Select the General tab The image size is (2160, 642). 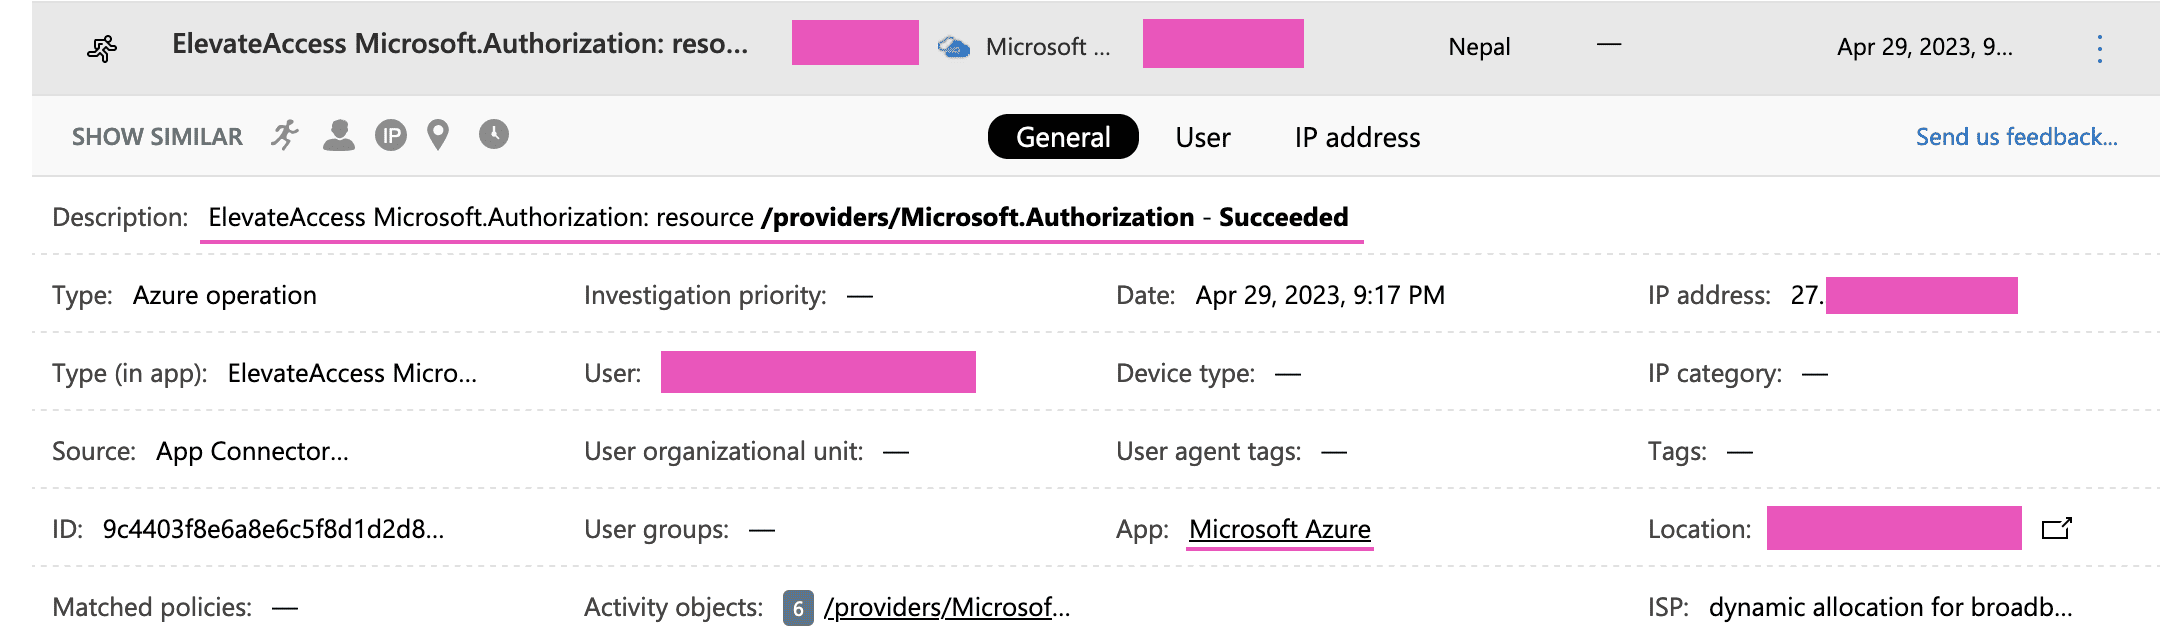click(1063, 137)
